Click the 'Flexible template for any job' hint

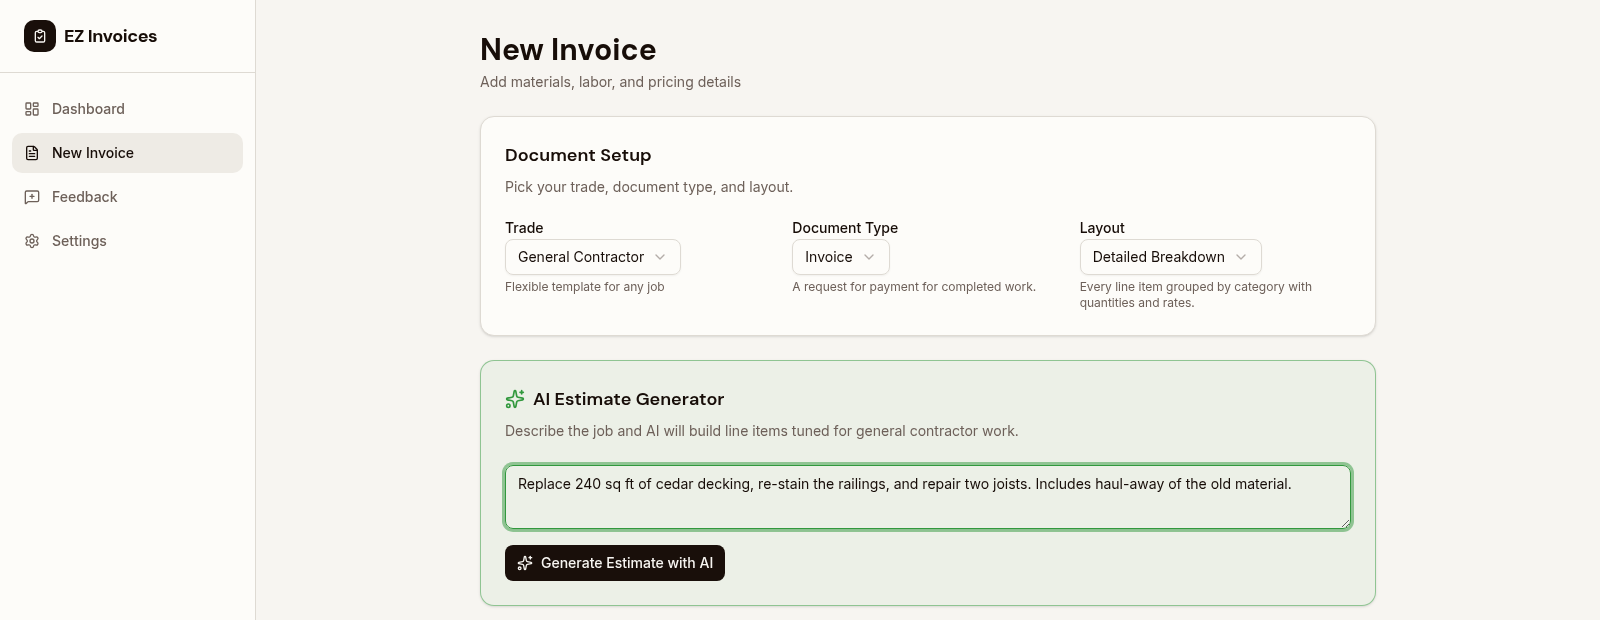tap(585, 287)
